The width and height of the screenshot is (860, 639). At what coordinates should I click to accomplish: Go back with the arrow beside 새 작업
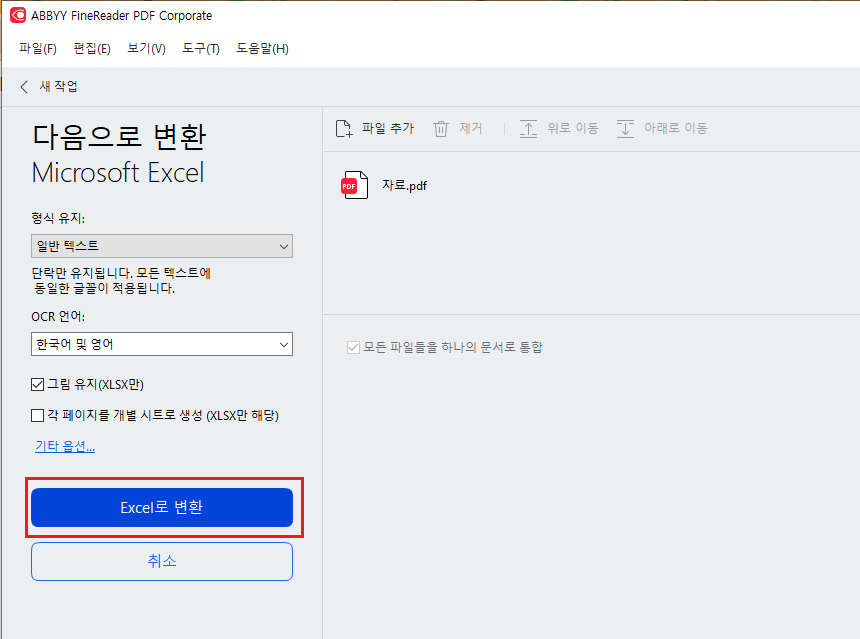[x=24, y=87]
